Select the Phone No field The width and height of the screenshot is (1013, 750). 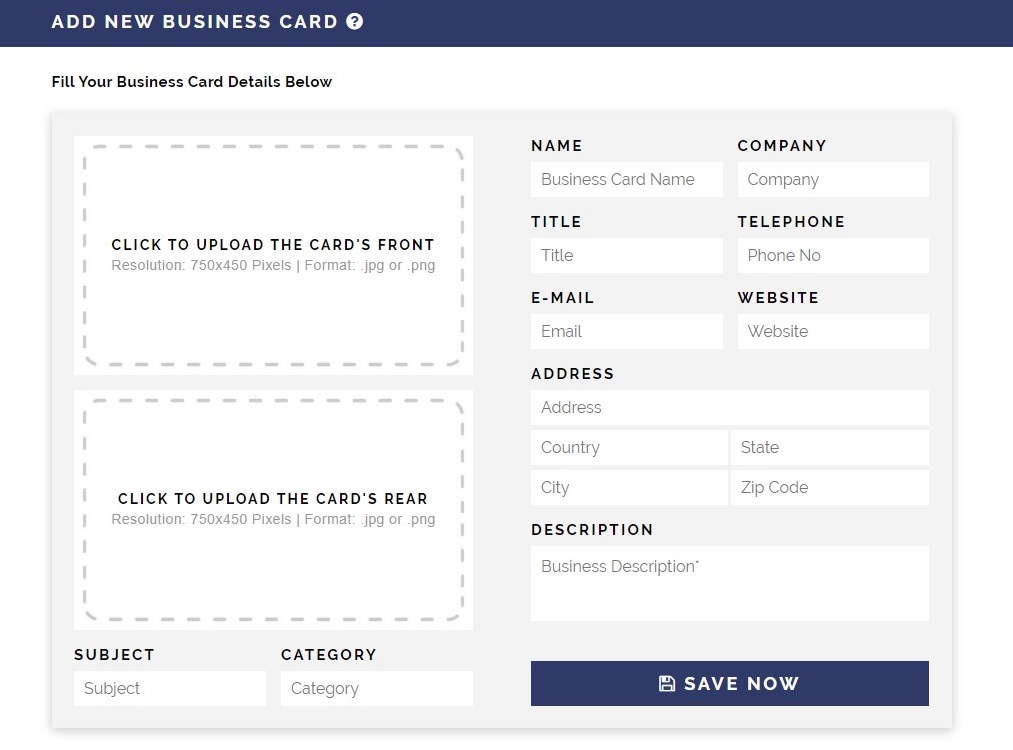tap(833, 256)
